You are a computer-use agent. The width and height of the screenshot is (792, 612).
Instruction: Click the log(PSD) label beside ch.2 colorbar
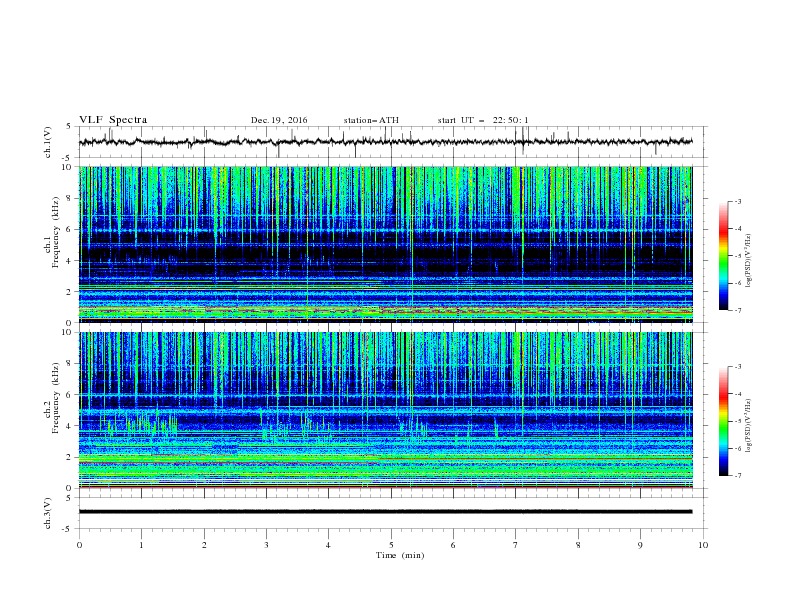(x=748, y=426)
